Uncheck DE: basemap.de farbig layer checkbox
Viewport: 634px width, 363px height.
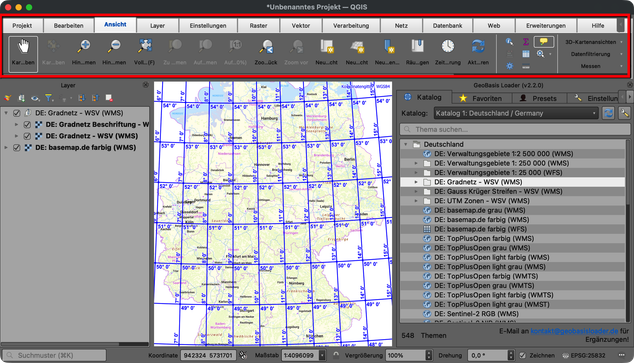[x=17, y=148]
